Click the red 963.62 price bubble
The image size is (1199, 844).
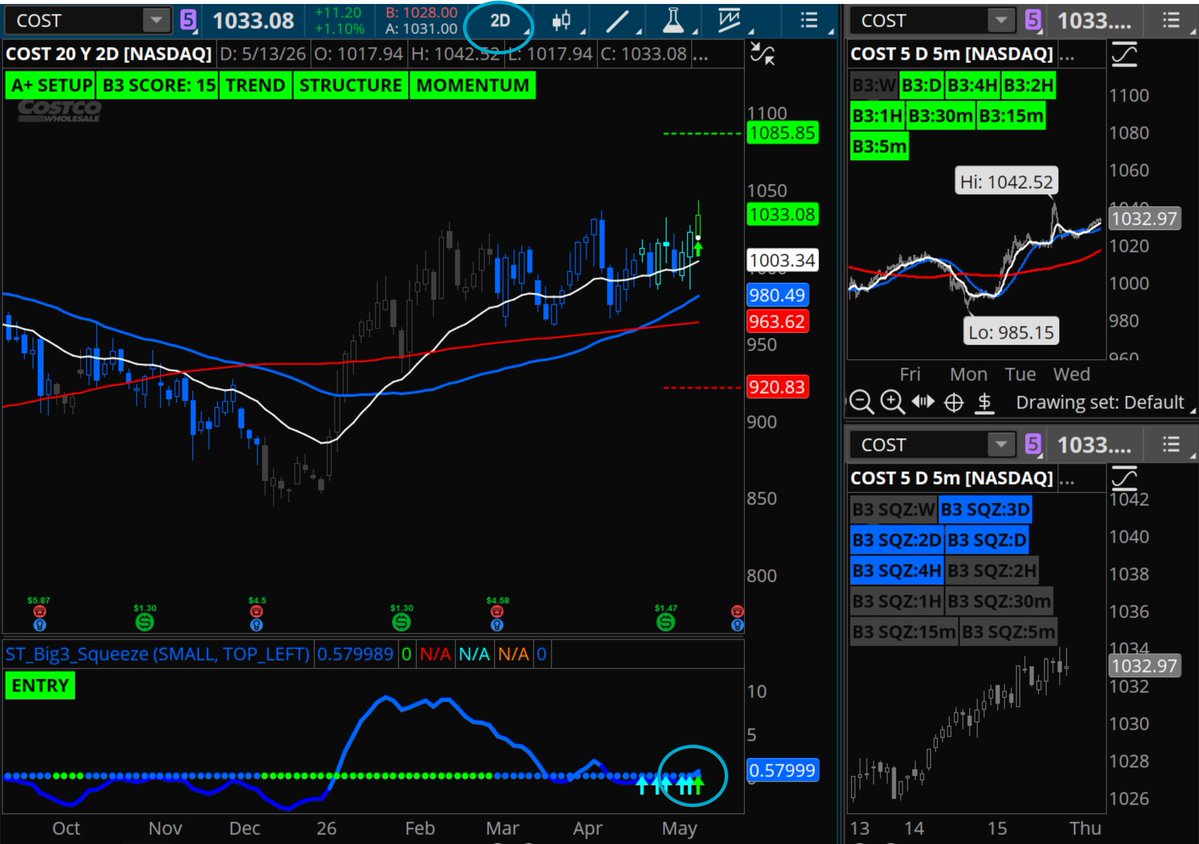(x=777, y=321)
